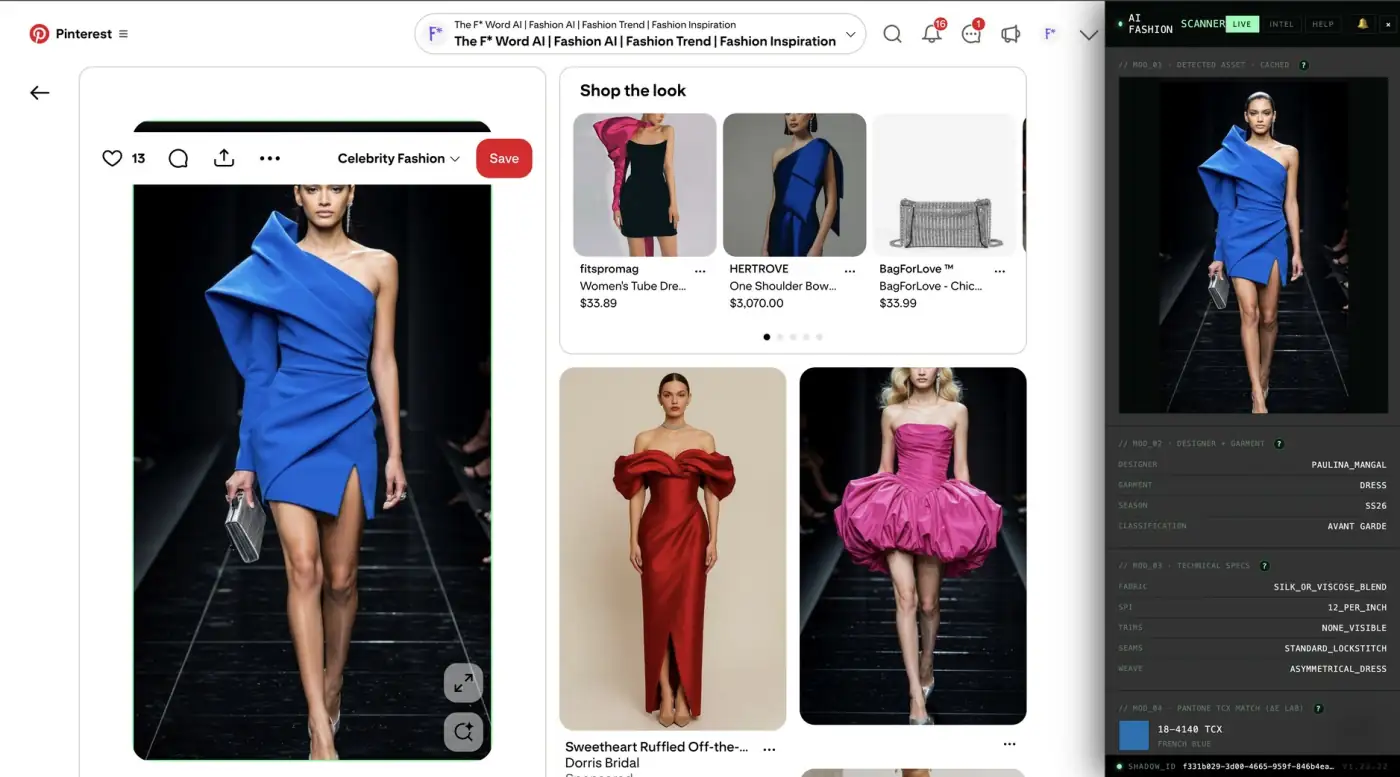Viewport: 1400px width, 777px height.
Task: Click the 12_PER_INCH SPI value
Action: click(1357, 607)
